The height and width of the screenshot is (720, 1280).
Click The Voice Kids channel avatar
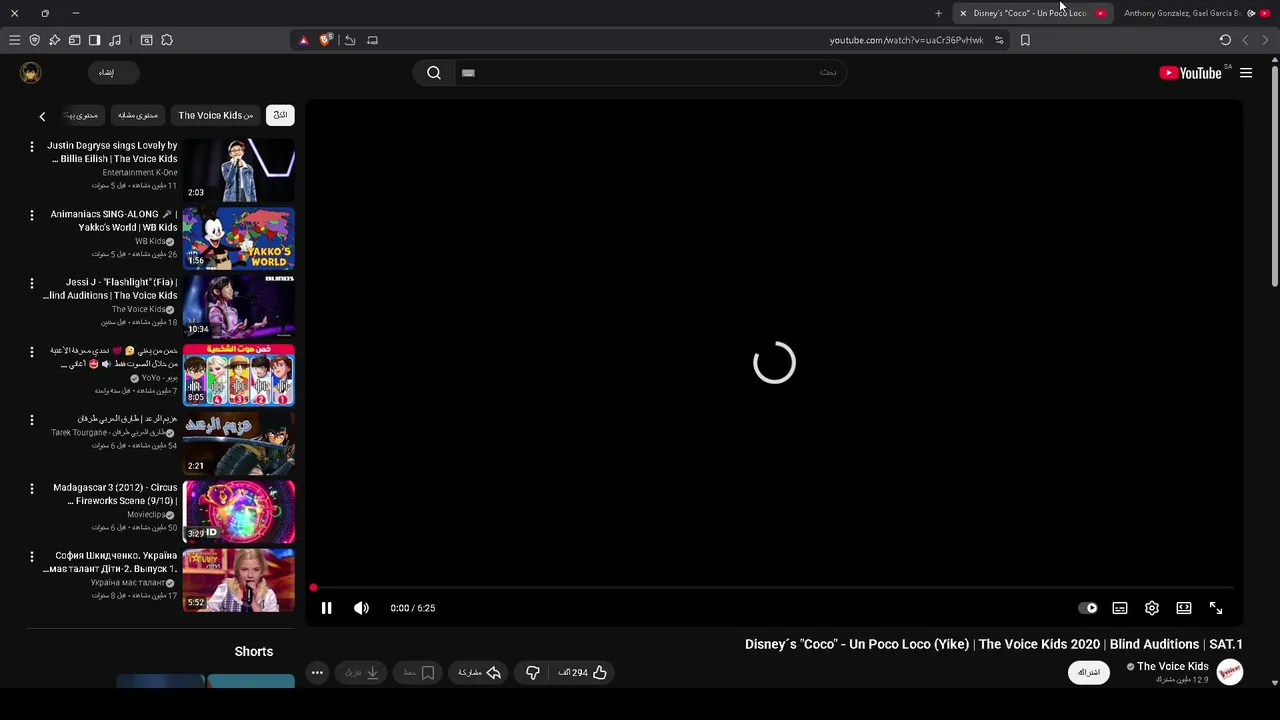(x=1230, y=672)
